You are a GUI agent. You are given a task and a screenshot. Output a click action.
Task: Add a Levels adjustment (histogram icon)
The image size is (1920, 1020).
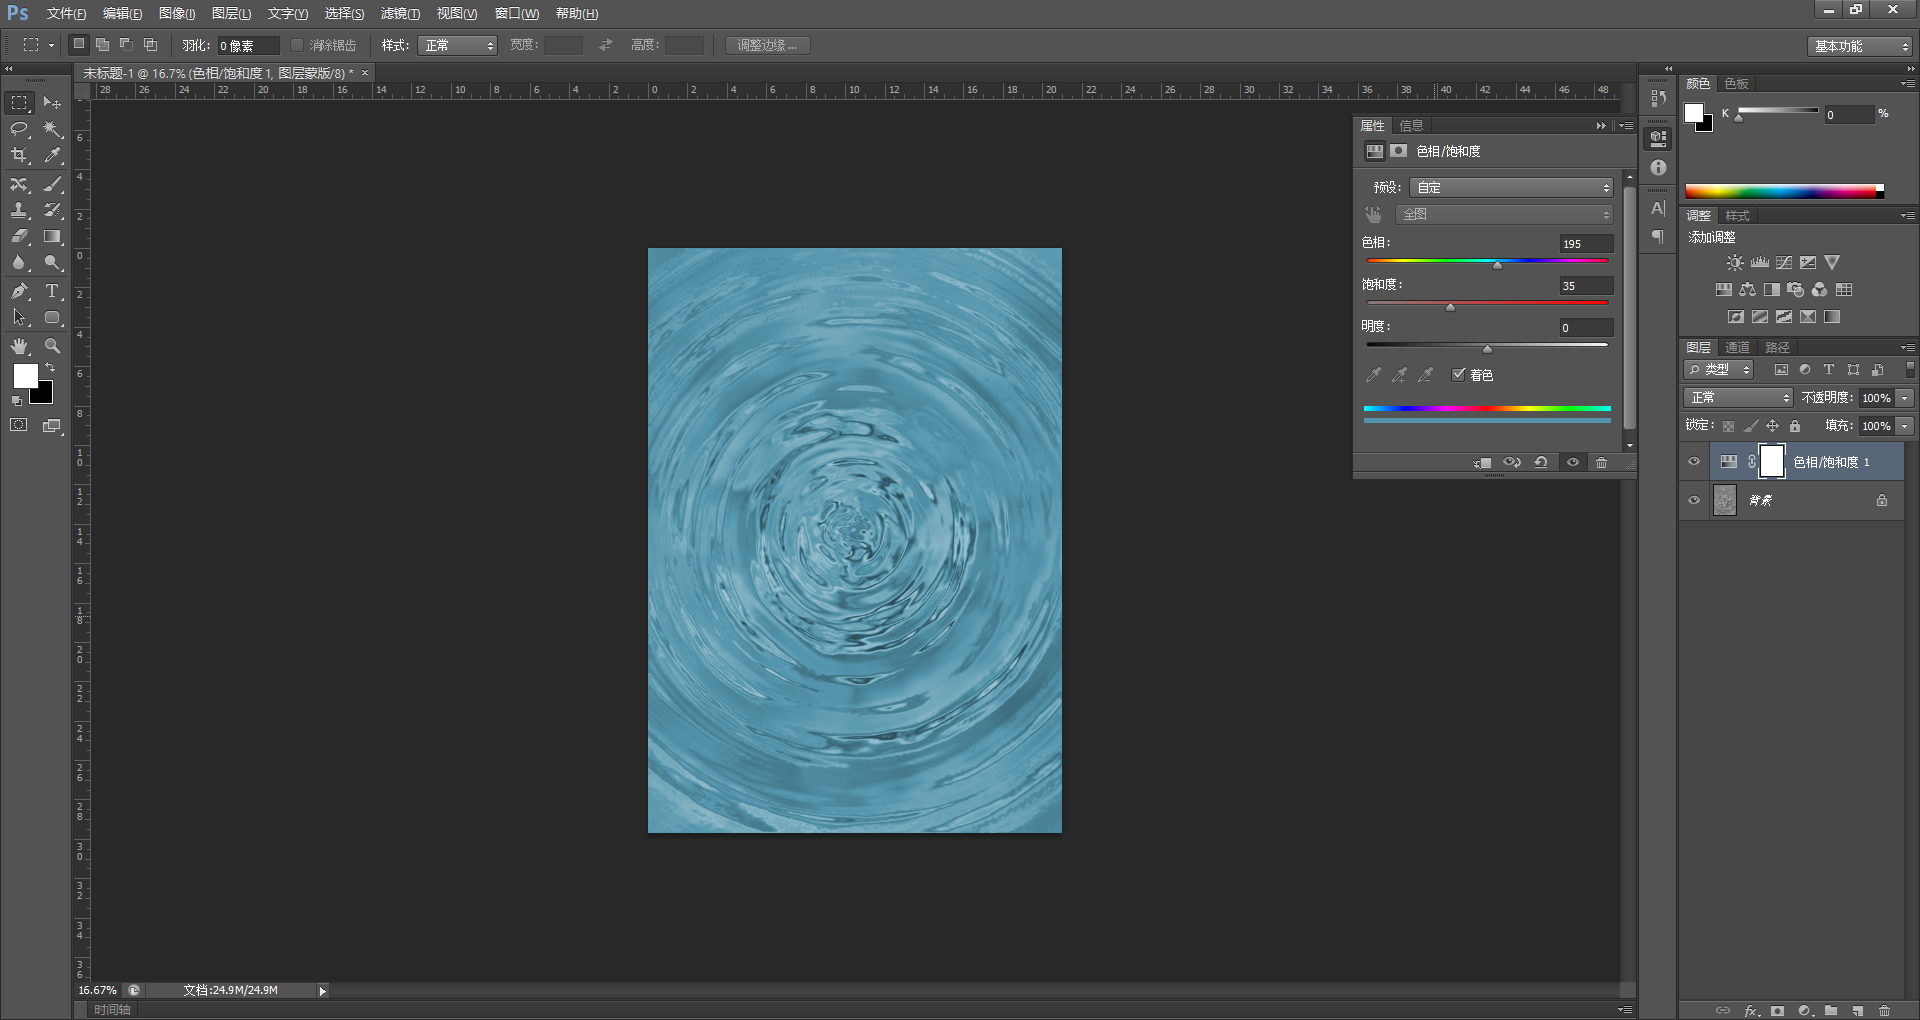pyautogui.click(x=1760, y=263)
